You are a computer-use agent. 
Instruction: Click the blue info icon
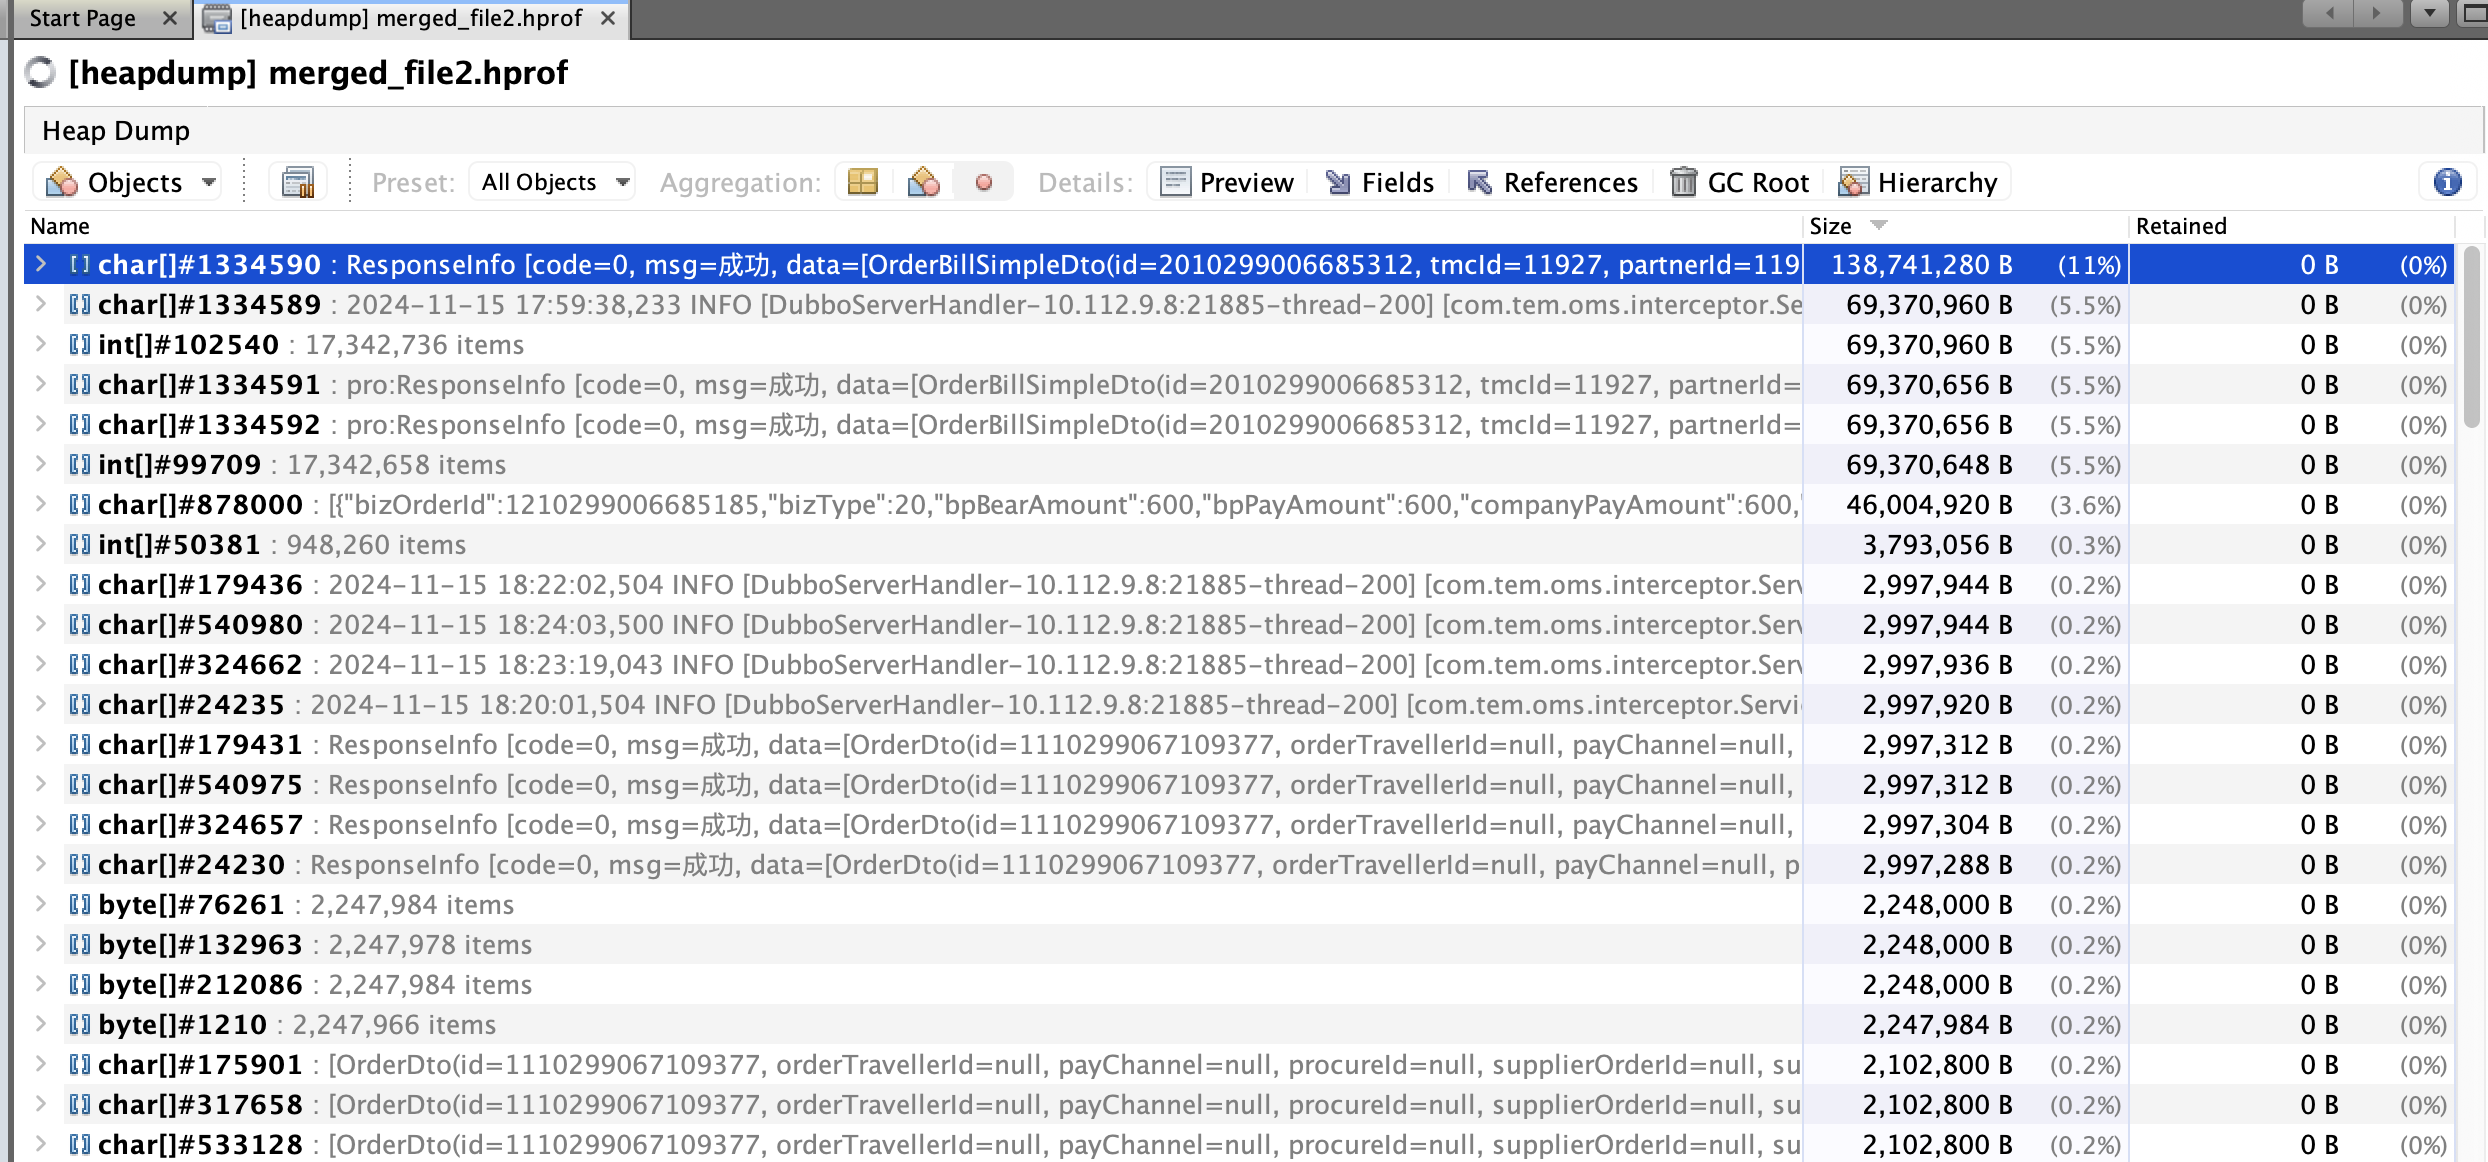[x=2447, y=182]
